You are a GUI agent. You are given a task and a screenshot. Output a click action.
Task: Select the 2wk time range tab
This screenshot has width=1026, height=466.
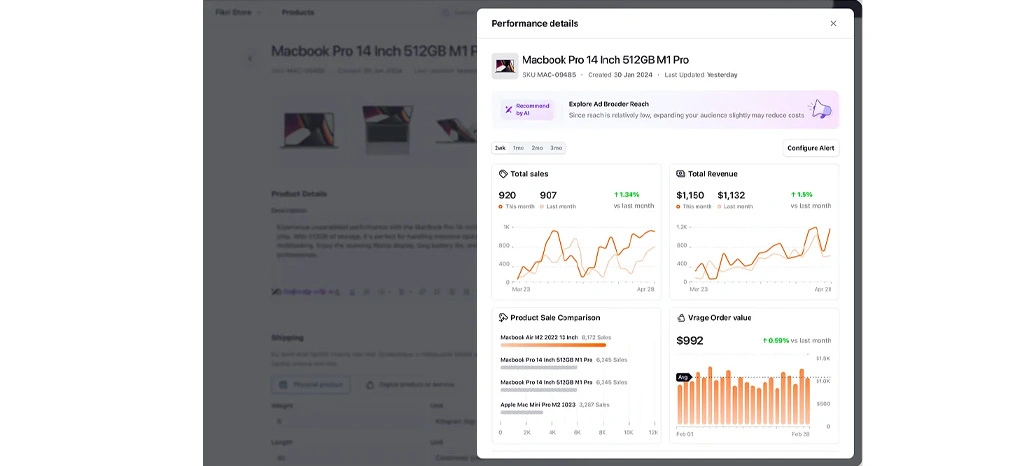(500, 148)
